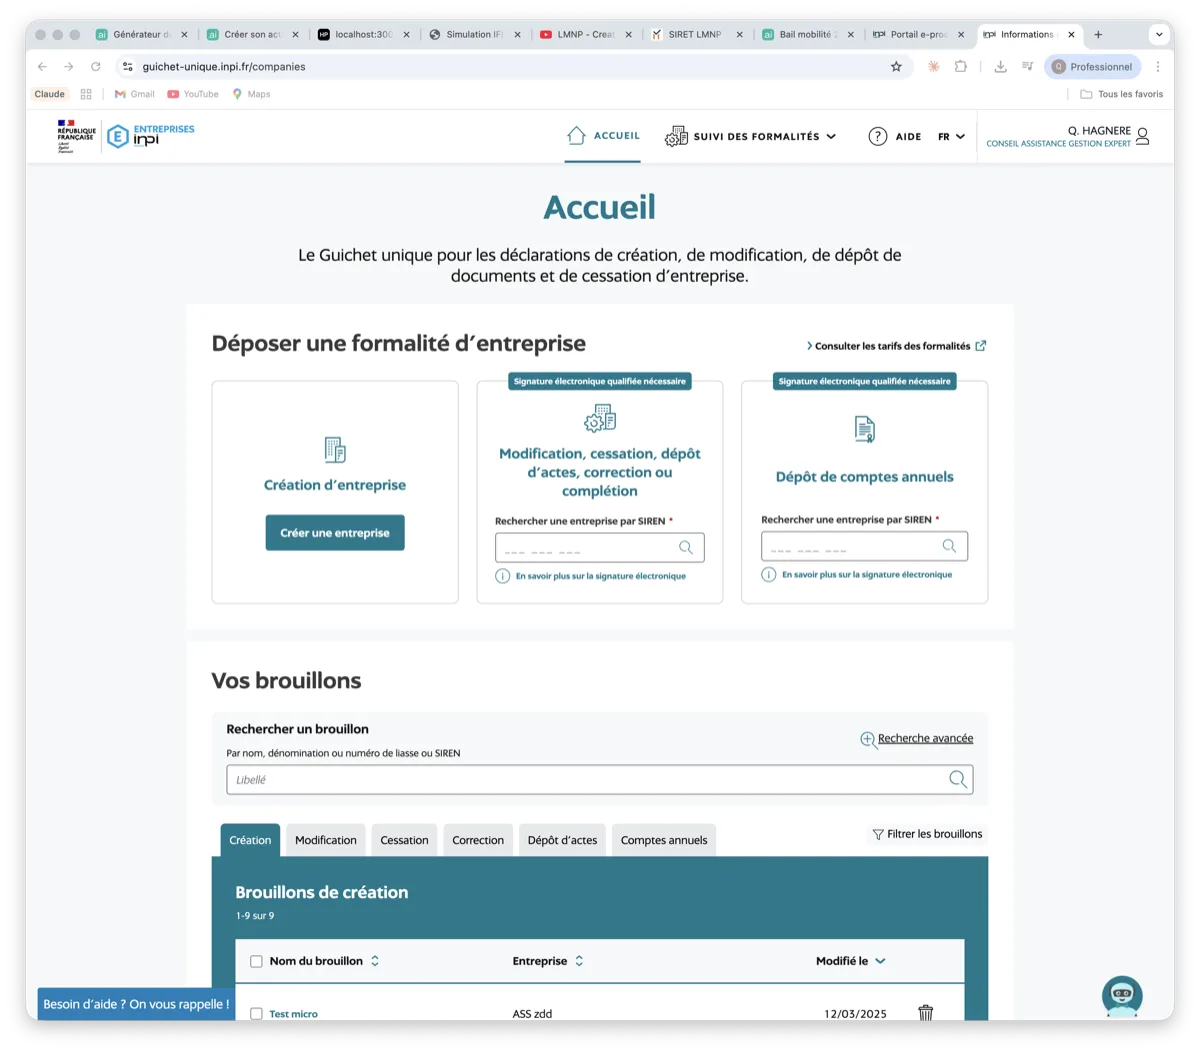The height and width of the screenshot is (1052, 1200).
Task: Check the select-all checkbox in the drafts table header
Action: [255, 960]
